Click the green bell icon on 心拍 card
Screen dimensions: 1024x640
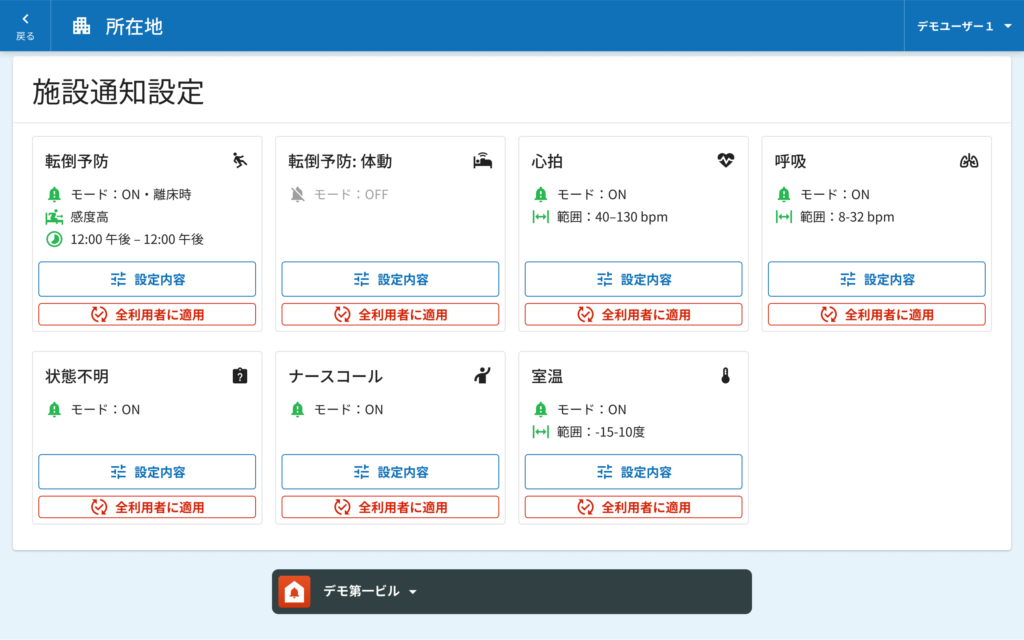coord(541,194)
